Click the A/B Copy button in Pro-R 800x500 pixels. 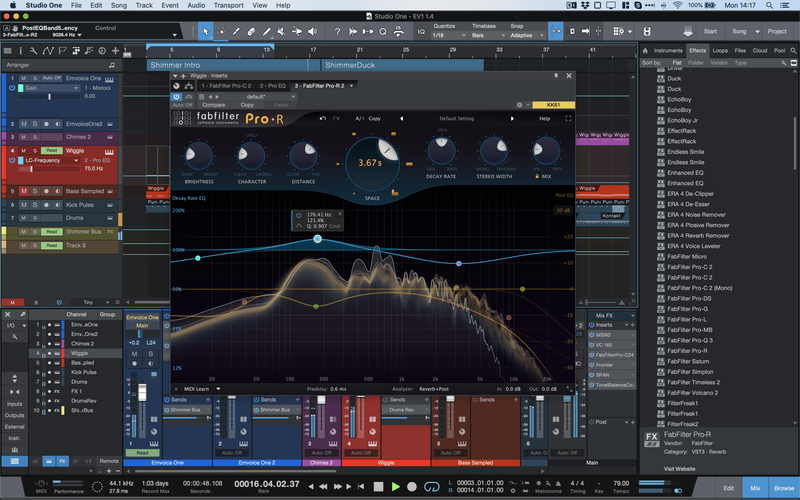[x=374, y=118]
